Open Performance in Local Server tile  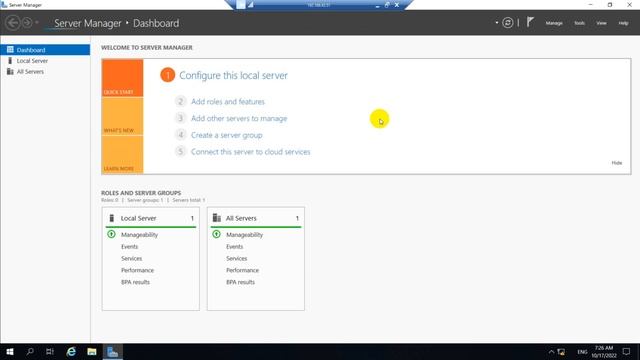(137, 270)
